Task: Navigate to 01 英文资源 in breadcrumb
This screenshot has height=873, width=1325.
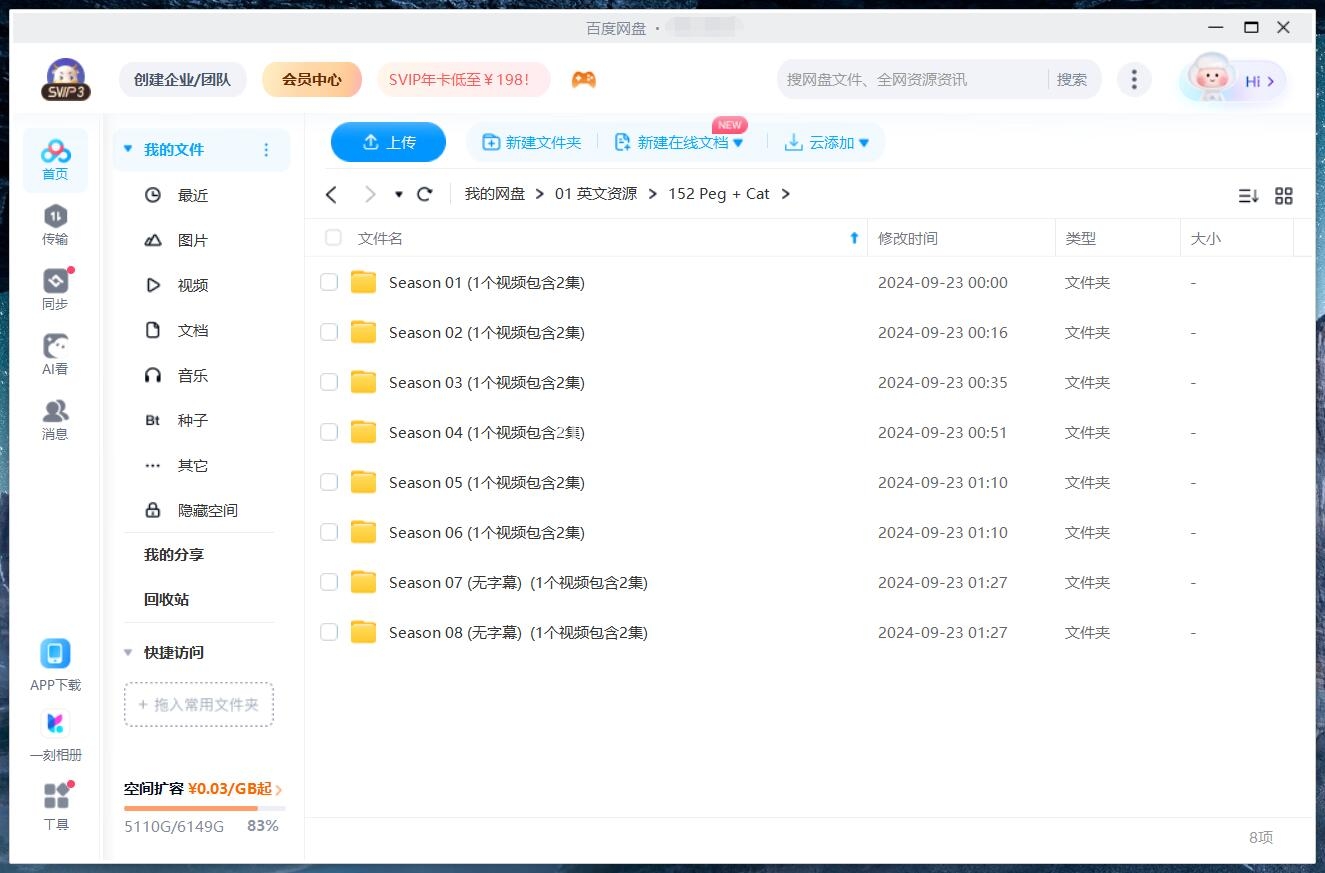Action: pos(597,194)
